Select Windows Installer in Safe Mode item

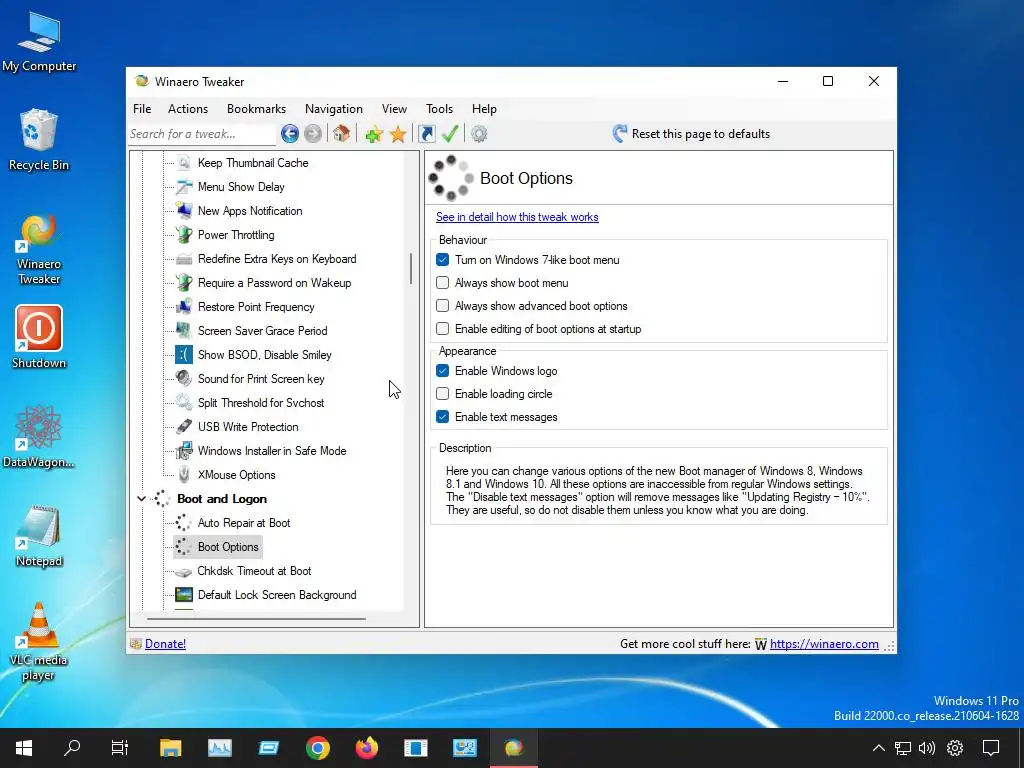tap(272, 451)
